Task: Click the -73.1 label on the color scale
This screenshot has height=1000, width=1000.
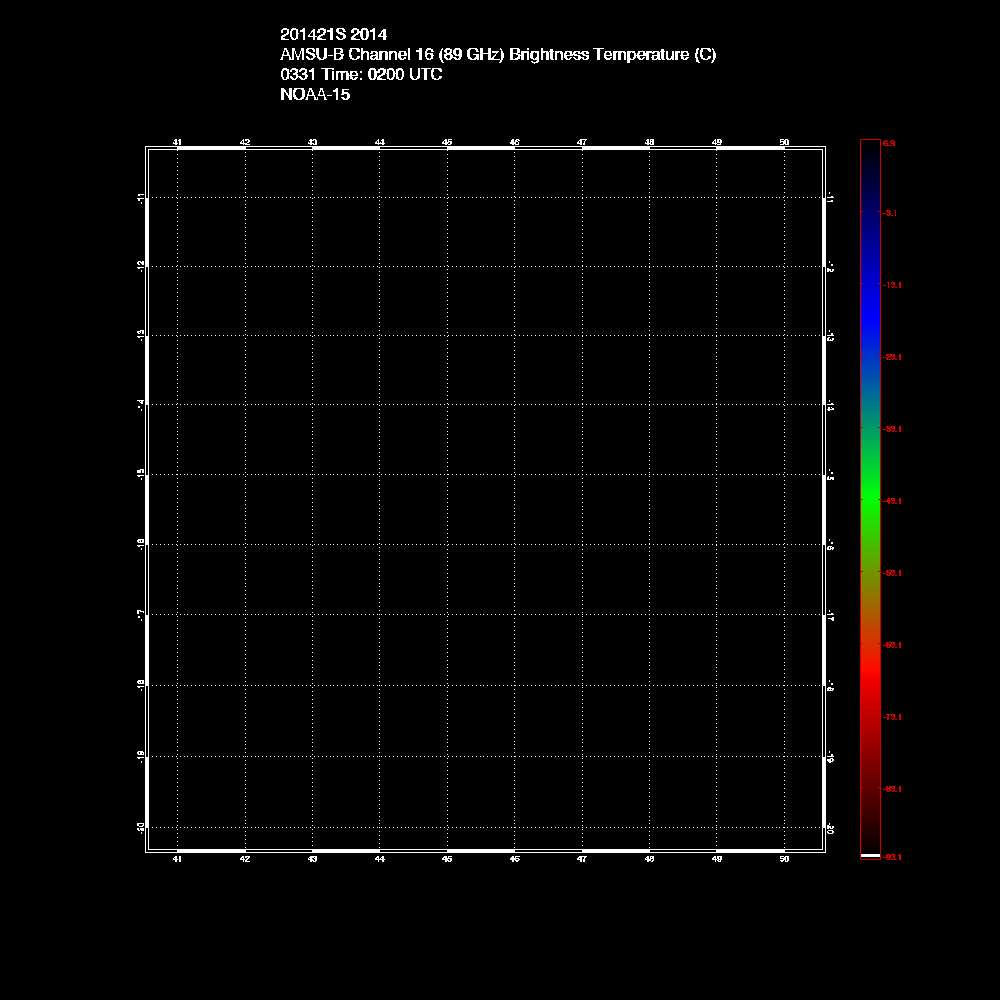Action: [892, 717]
